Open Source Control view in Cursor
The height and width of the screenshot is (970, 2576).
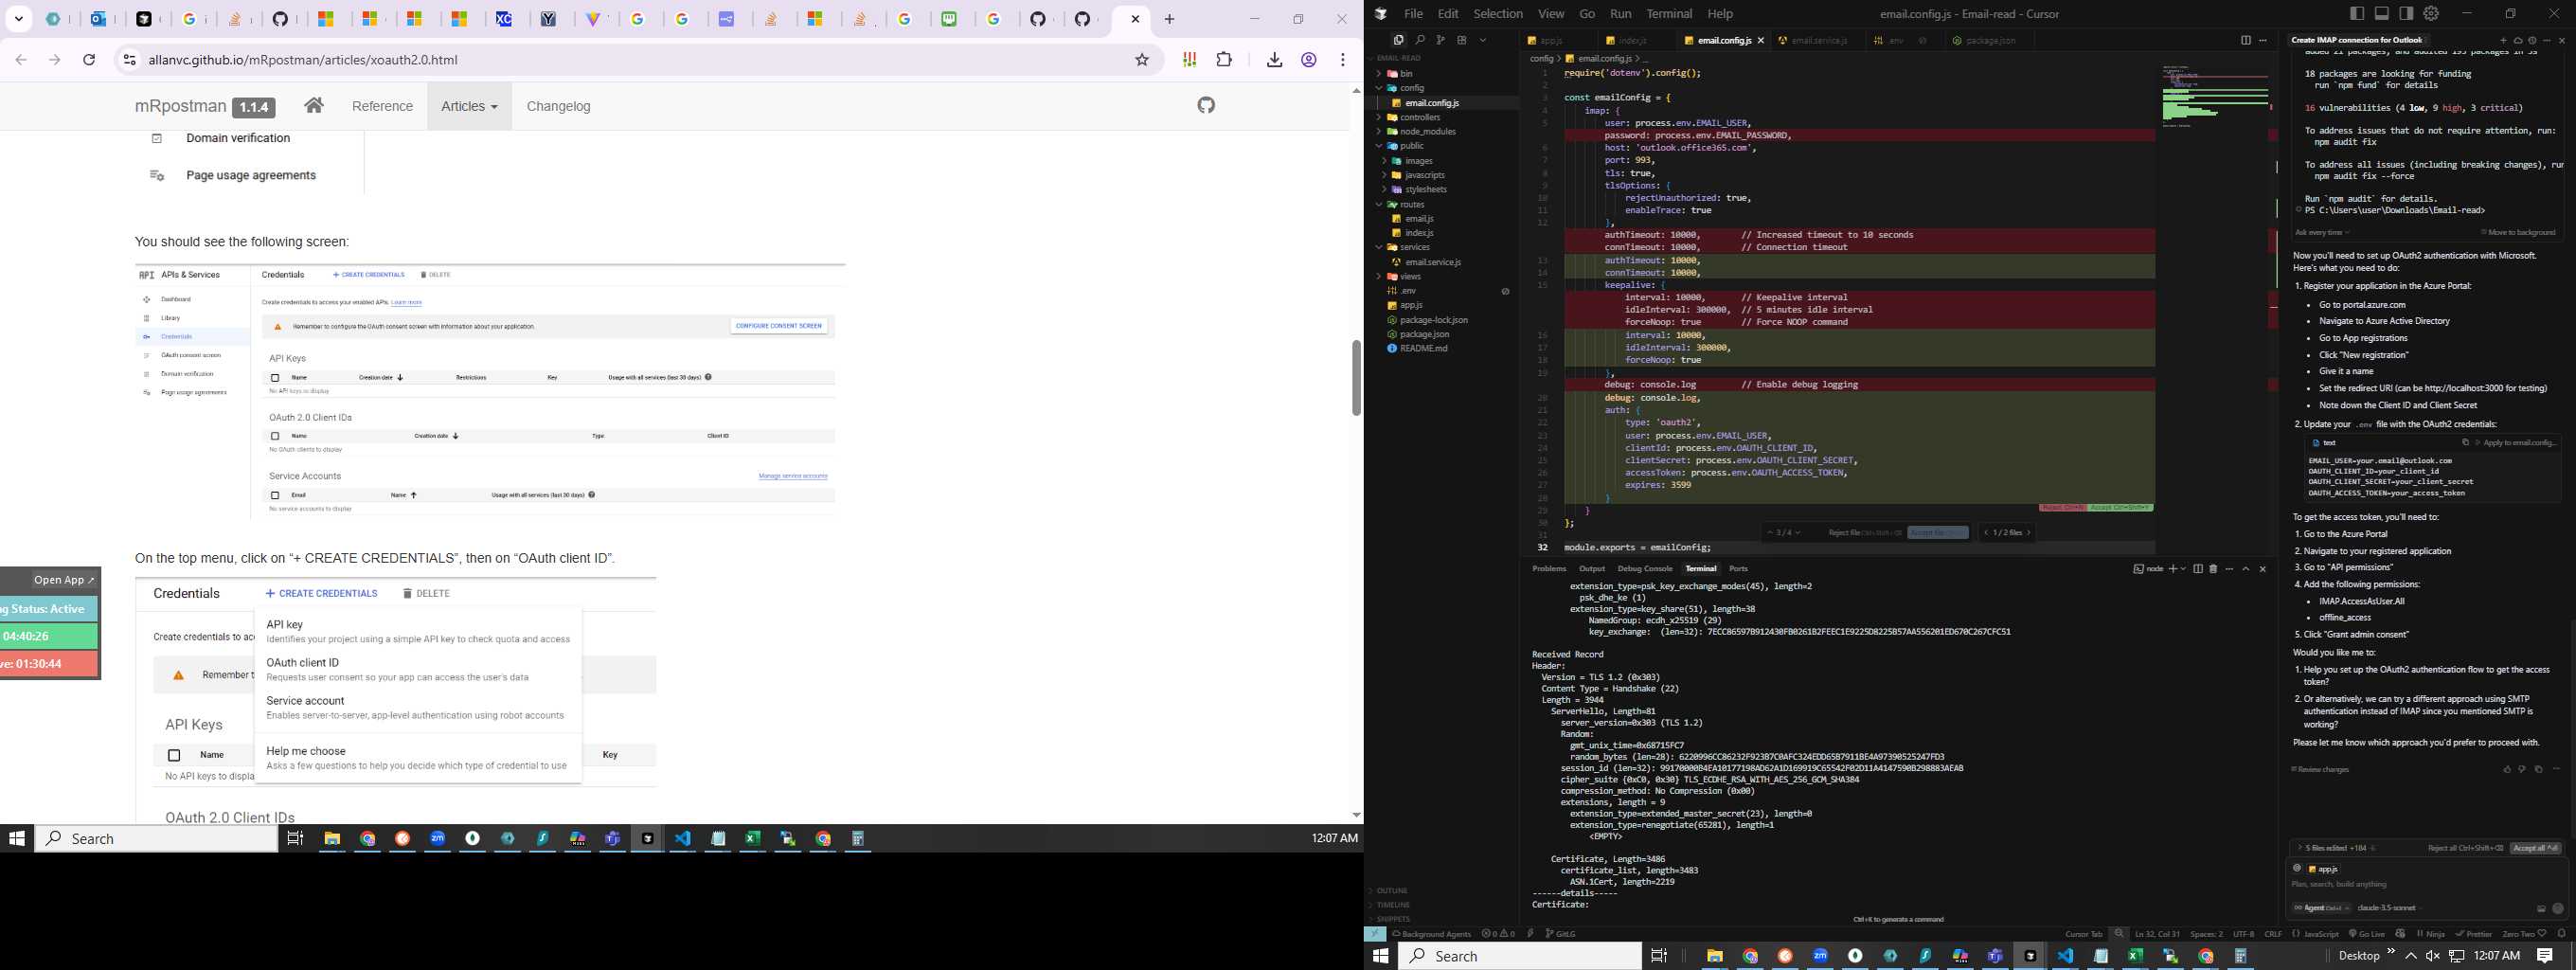pos(1440,40)
